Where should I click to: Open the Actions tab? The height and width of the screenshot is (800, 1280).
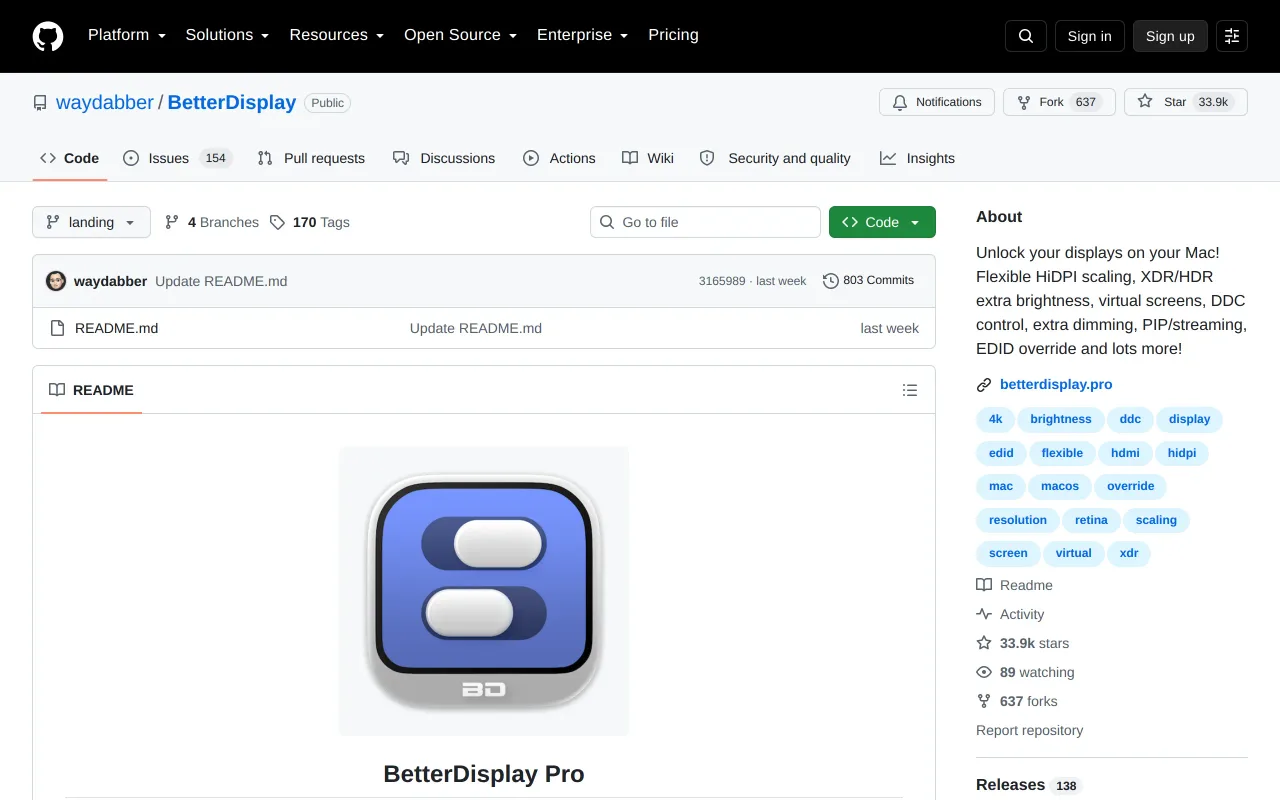pyautogui.click(x=559, y=158)
